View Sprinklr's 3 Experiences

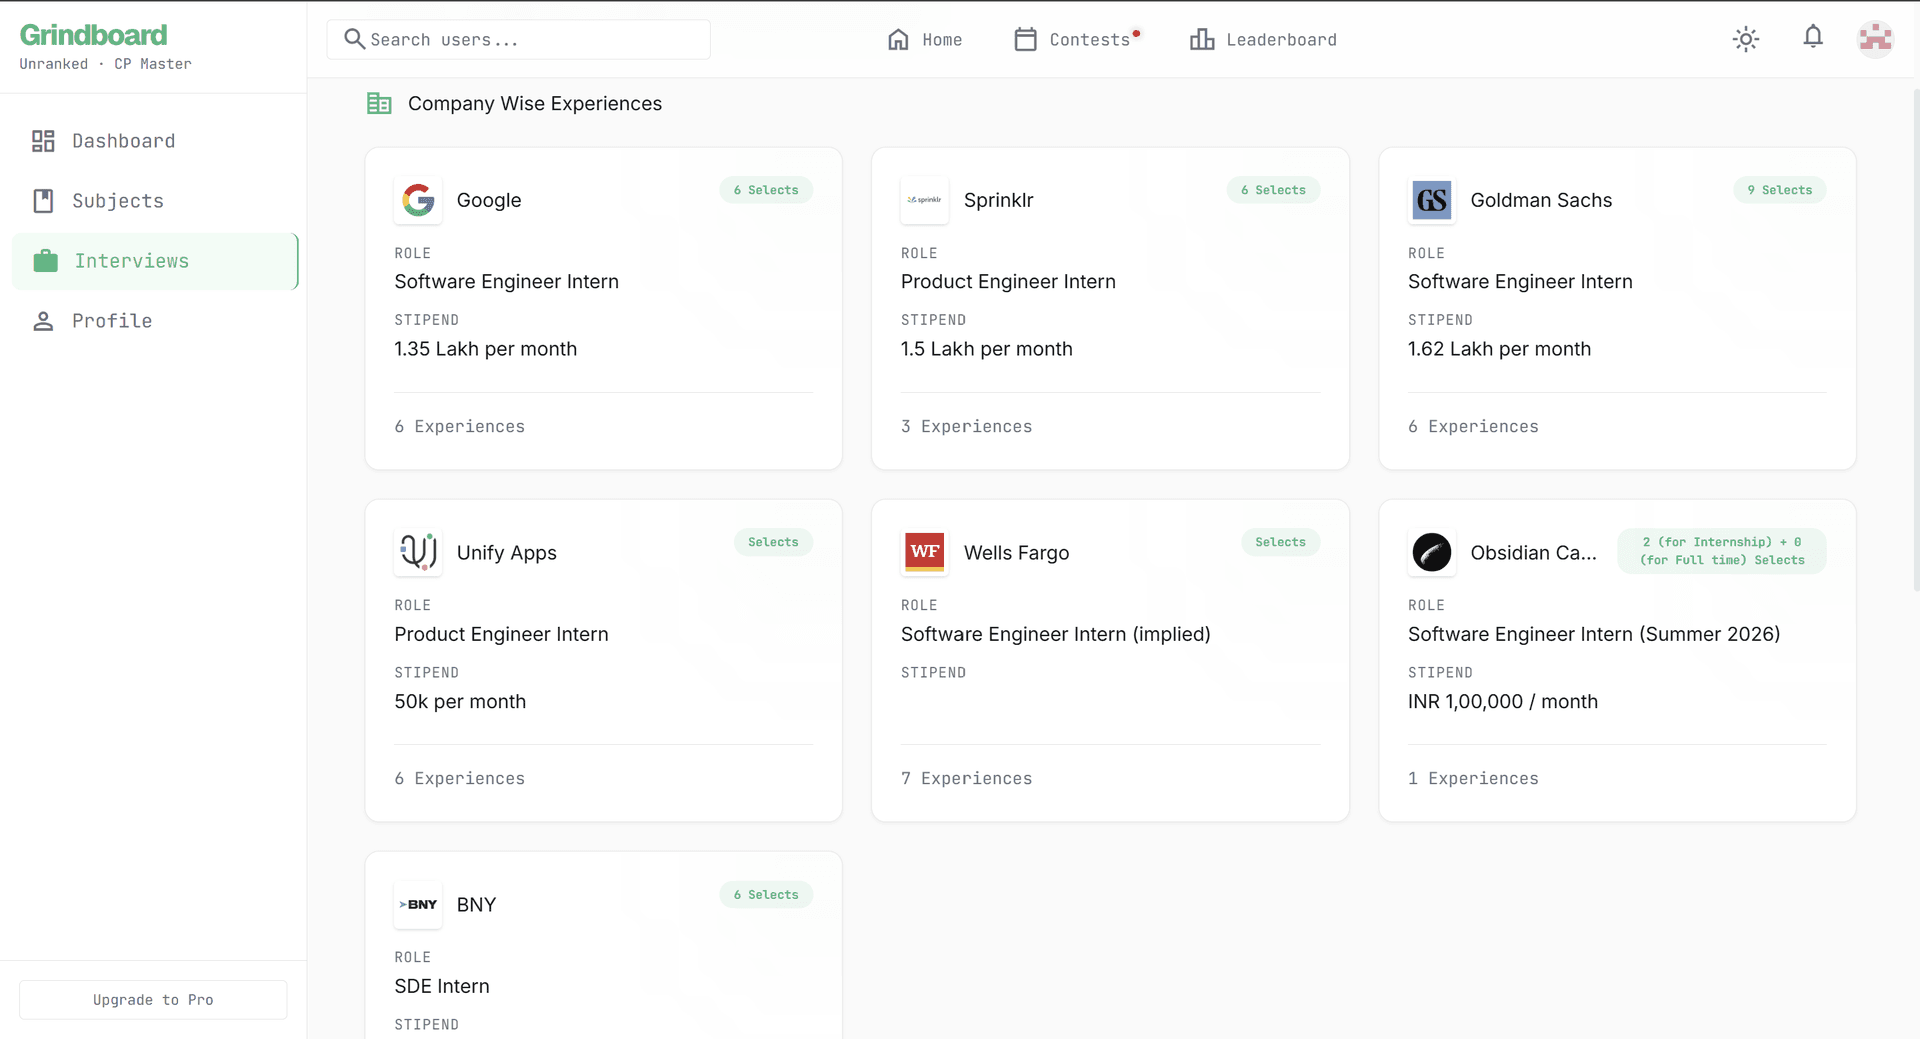pyautogui.click(x=966, y=427)
